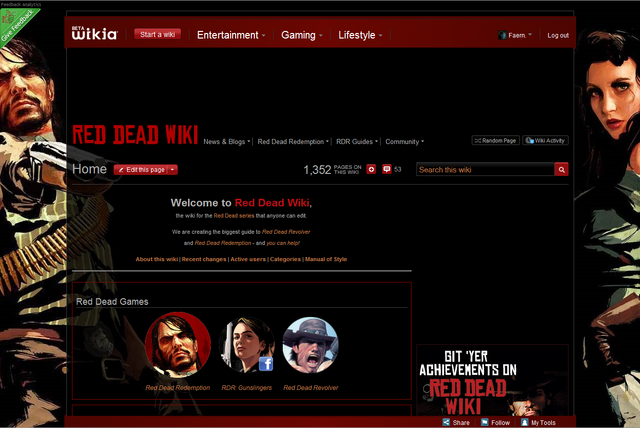Click the Random Page button

point(496,140)
